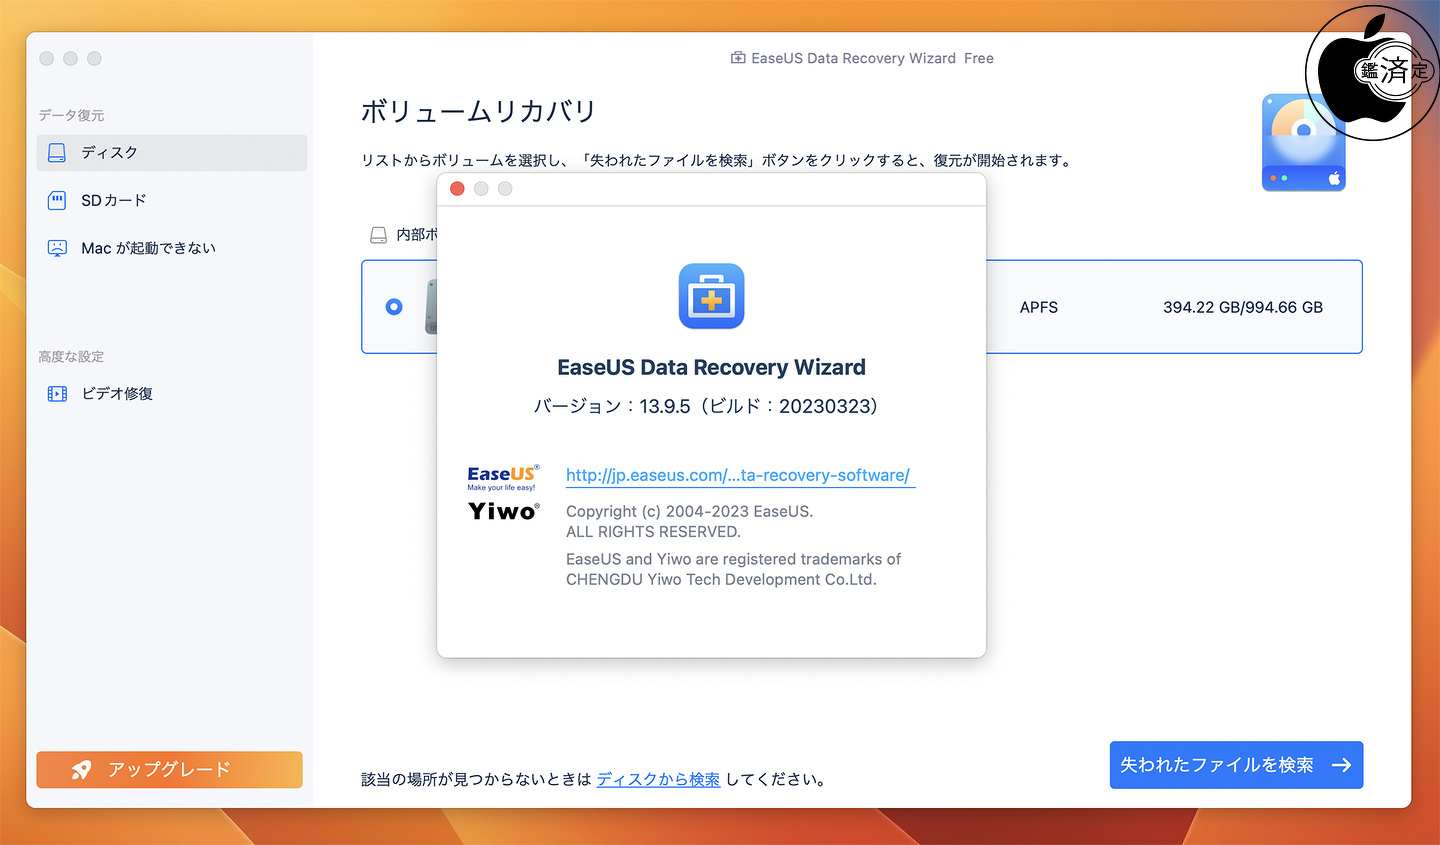Click arrow icon on search button
This screenshot has height=845, width=1440.
pyautogui.click(x=1341, y=765)
